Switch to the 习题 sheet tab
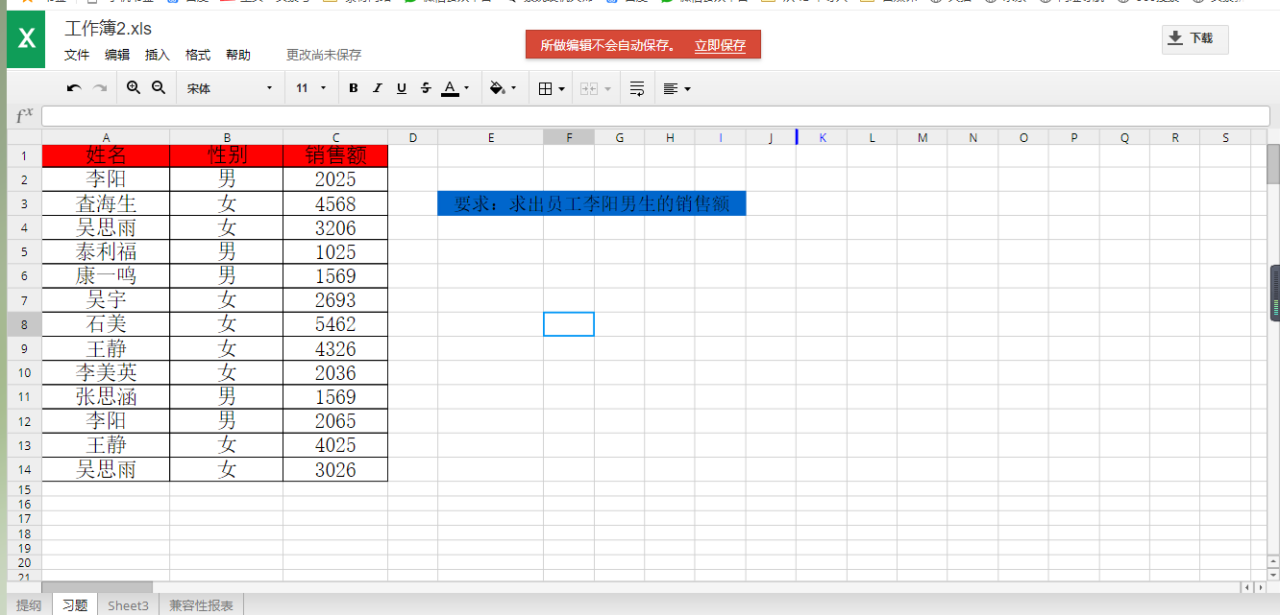Screen dimensions: 1280x615 [x=75, y=605]
